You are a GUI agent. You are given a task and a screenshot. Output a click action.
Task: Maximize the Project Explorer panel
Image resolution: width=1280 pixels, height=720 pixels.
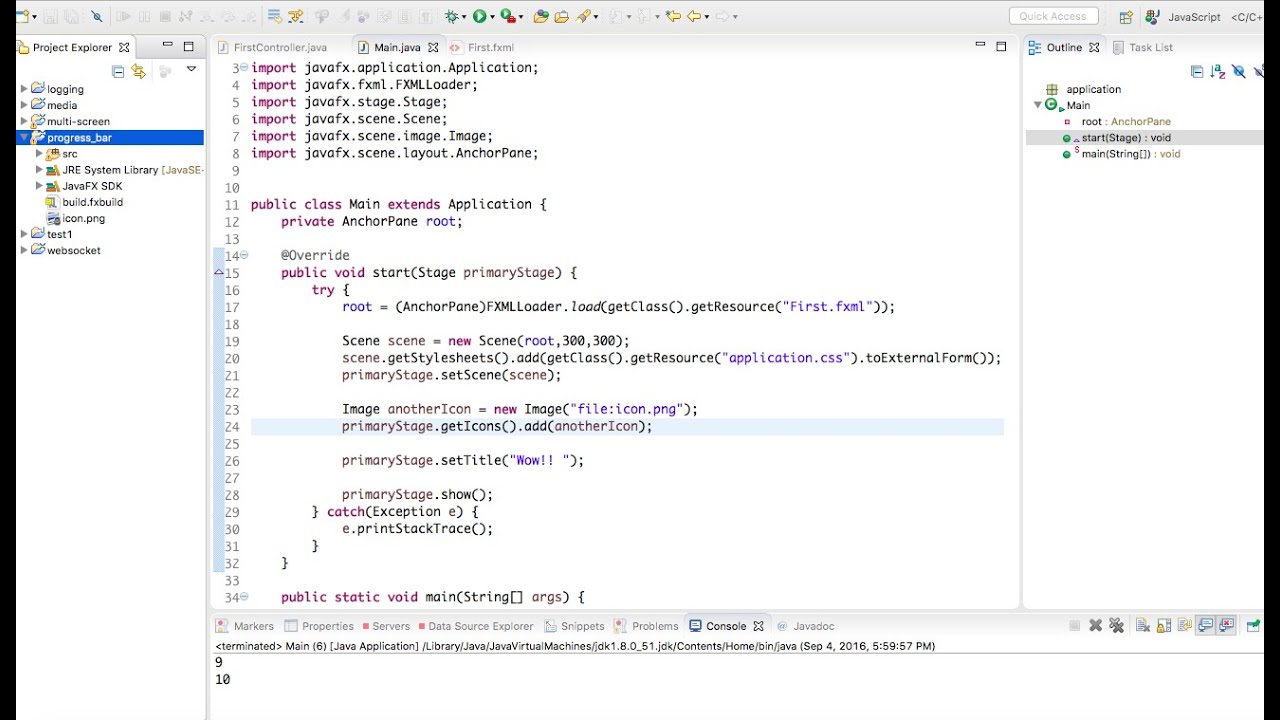188,46
